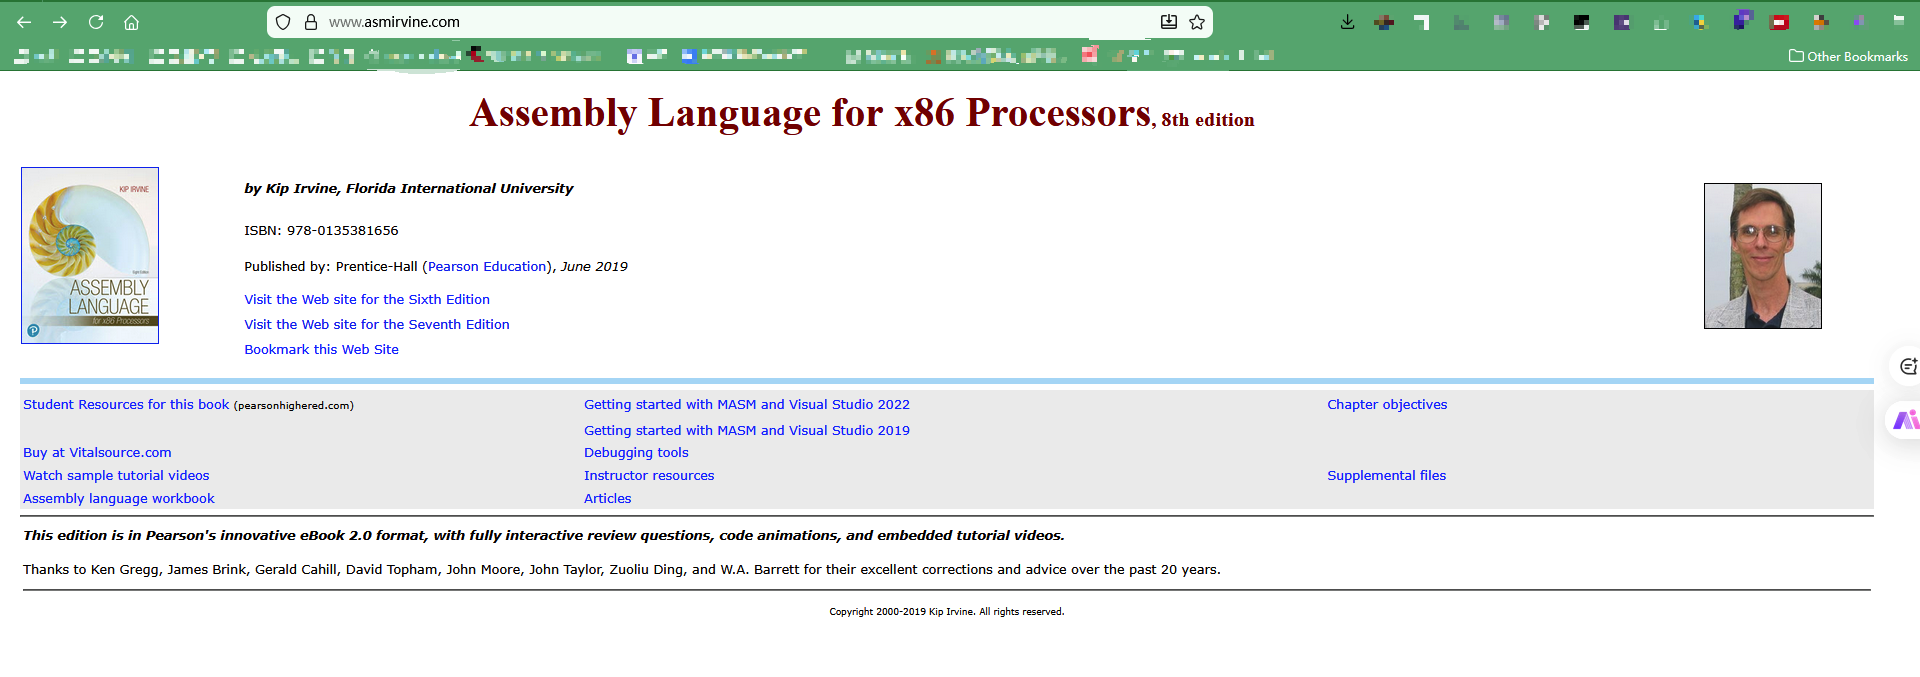
Task: Visit the Web site for the Sixth Edition
Action: pyautogui.click(x=367, y=299)
